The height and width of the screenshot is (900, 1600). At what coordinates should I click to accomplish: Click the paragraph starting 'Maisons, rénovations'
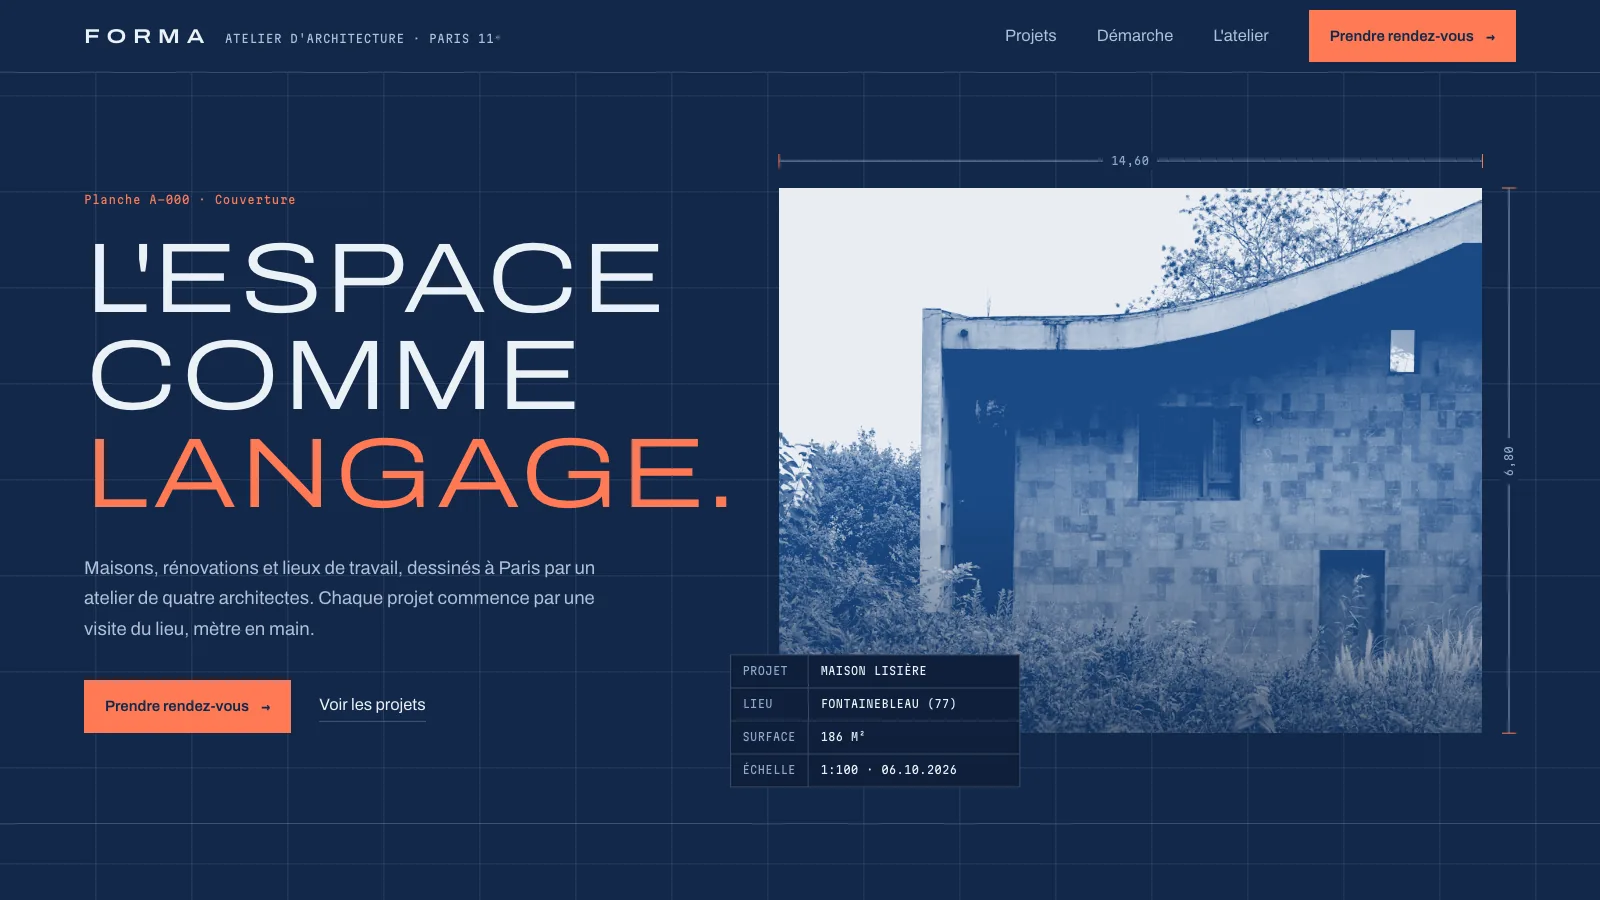[340, 598]
